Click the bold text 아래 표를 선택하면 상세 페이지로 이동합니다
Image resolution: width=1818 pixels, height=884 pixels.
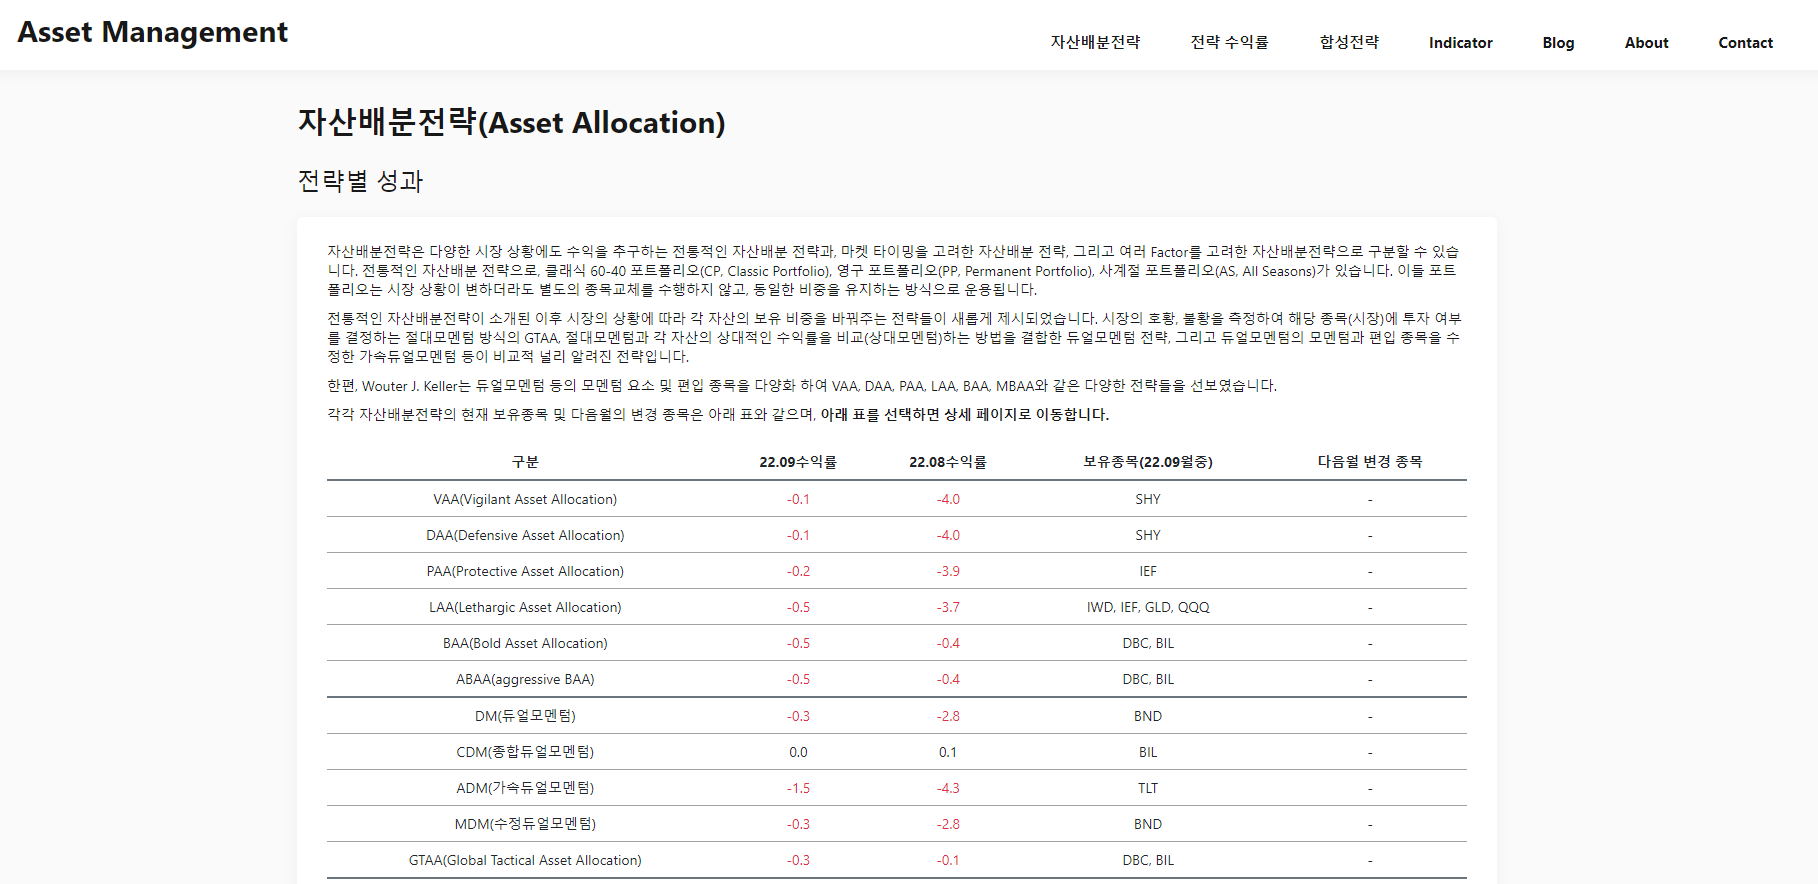point(965,414)
